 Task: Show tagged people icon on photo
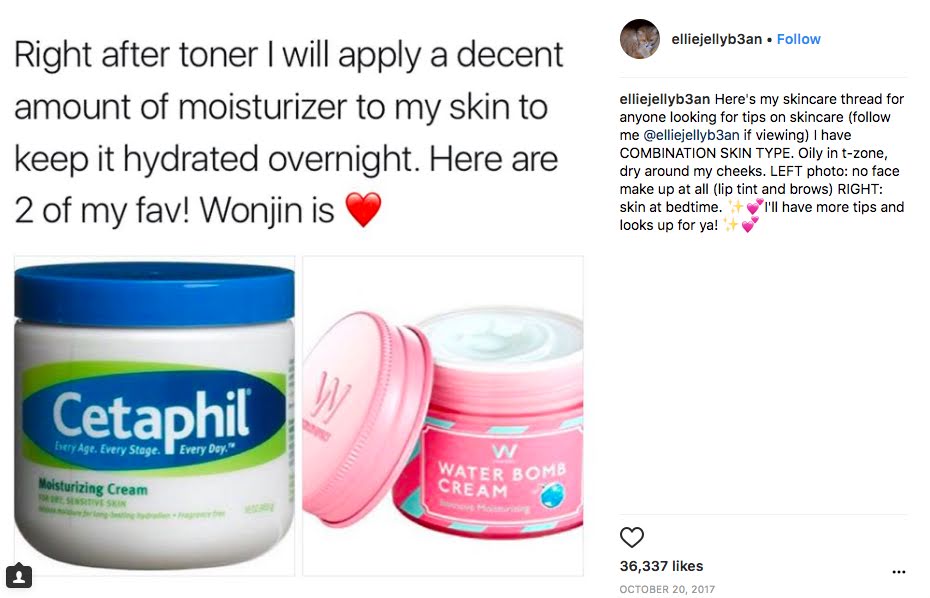tap(18, 575)
